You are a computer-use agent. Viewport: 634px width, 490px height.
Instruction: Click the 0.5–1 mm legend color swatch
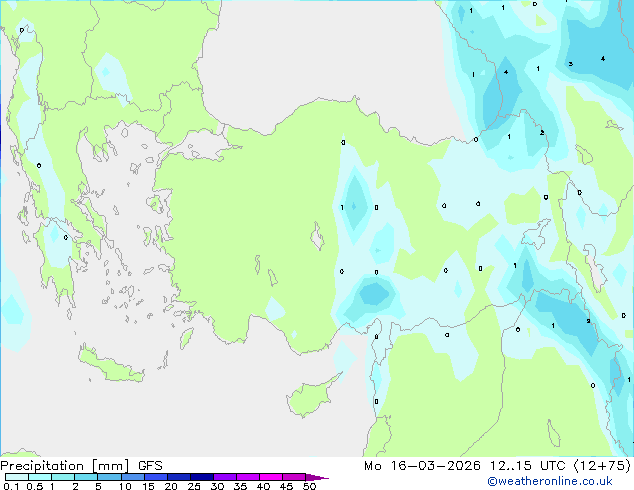[40, 477]
